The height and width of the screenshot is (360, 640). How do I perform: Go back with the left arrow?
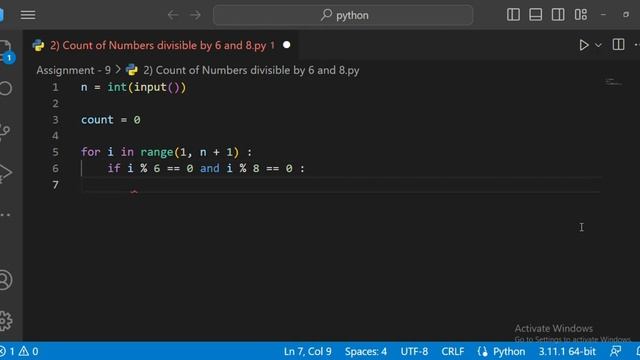(173, 15)
